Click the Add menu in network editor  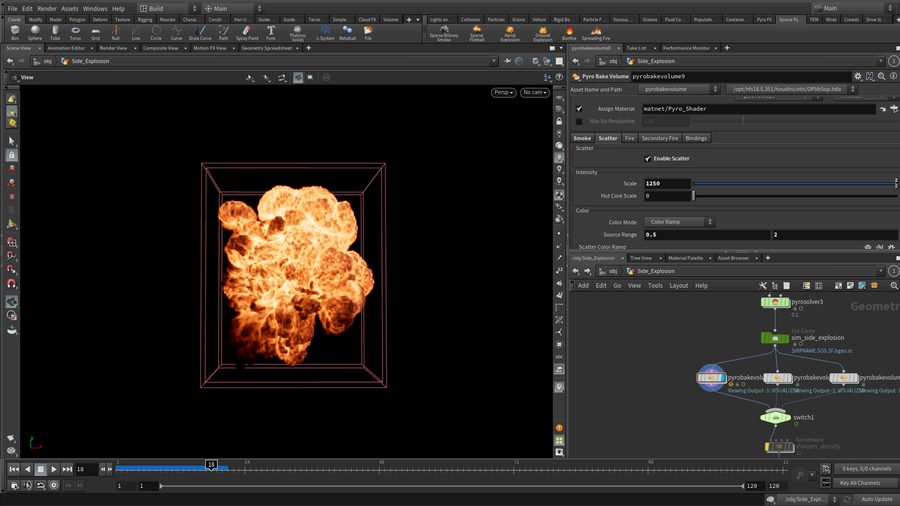click(x=583, y=286)
